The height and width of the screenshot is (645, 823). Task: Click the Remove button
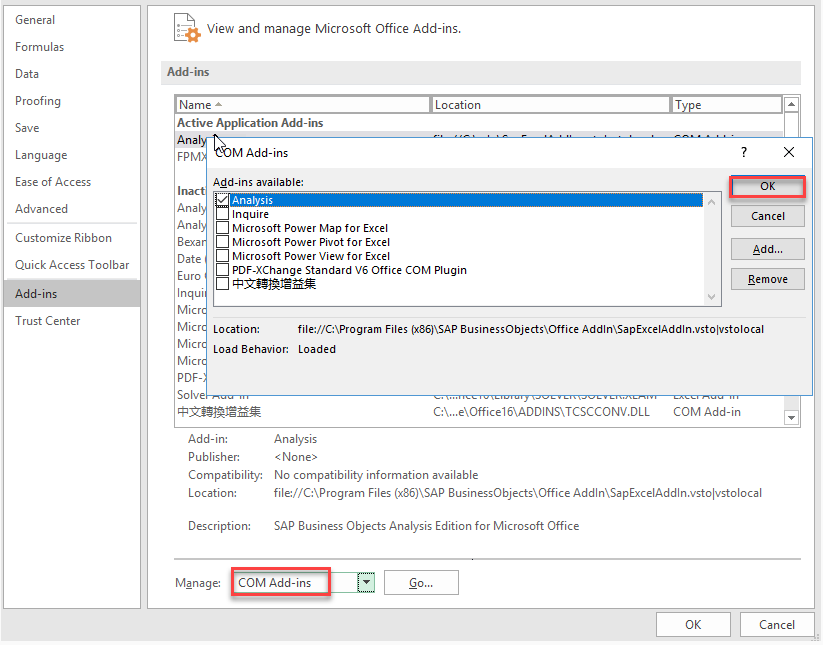click(x=767, y=278)
